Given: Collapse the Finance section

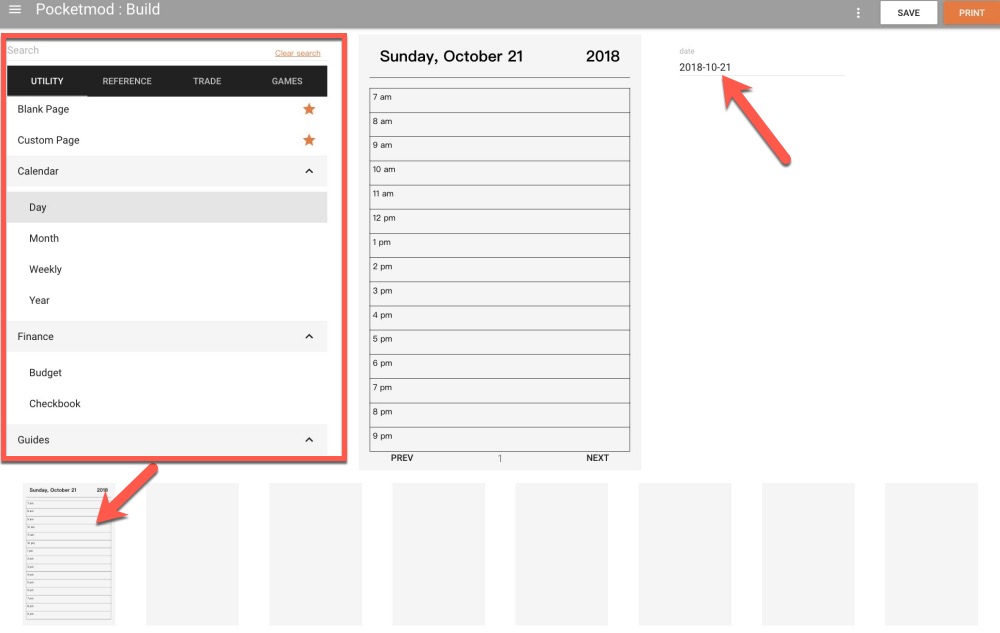Looking at the screenshot, I should click(x=309, y=337).
